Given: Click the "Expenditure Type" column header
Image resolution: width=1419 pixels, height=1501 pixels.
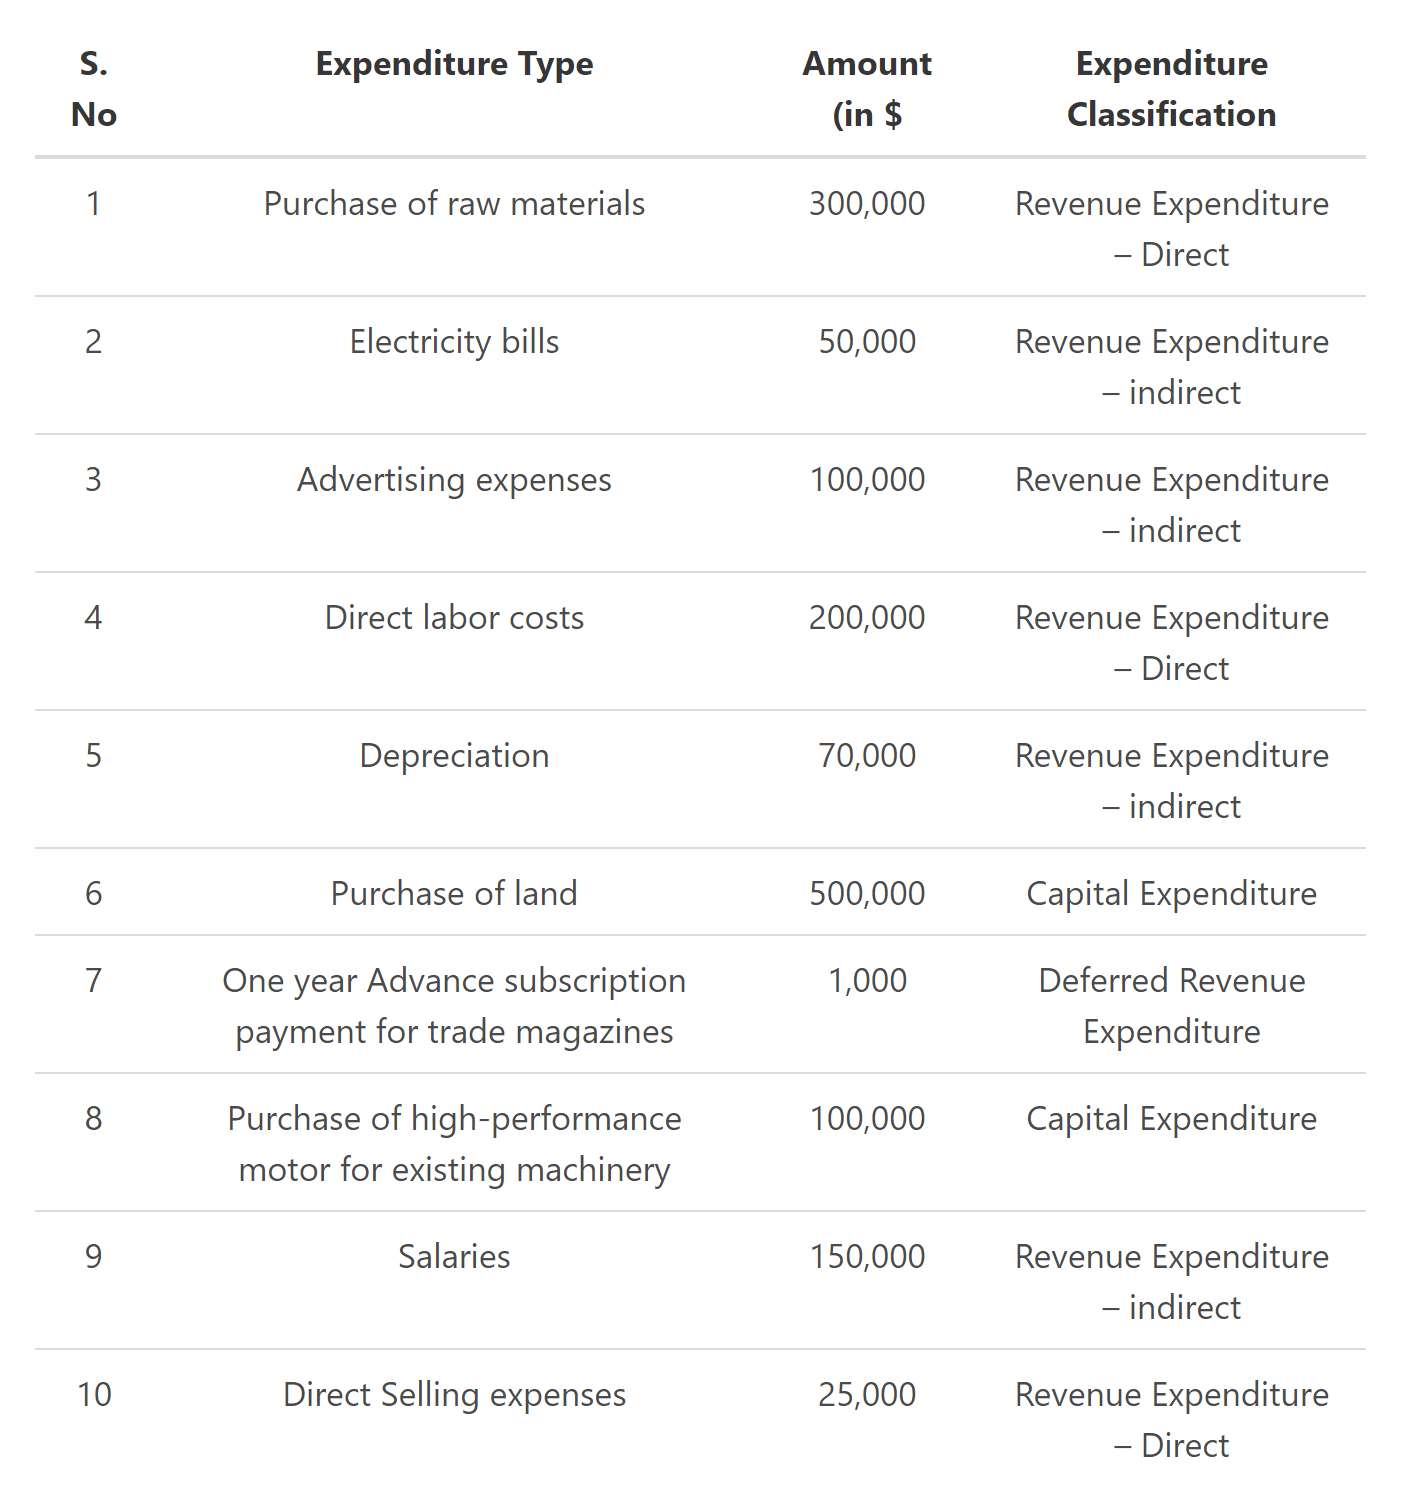Looking at the screenshot, I should pos(454,64).
